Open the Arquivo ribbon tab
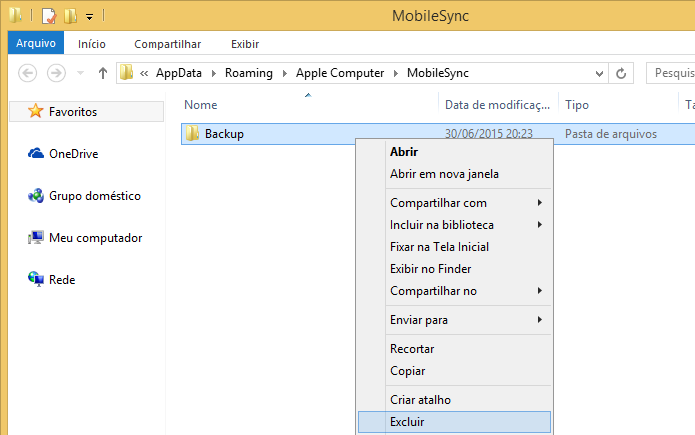Image resolution: width=695 pixels, height=435 pixels. (36, 43)
